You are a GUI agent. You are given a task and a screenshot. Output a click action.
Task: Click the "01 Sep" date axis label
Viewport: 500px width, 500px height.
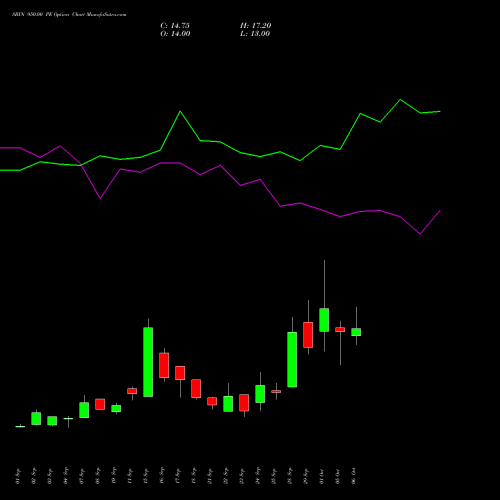[x=18, y=476]
